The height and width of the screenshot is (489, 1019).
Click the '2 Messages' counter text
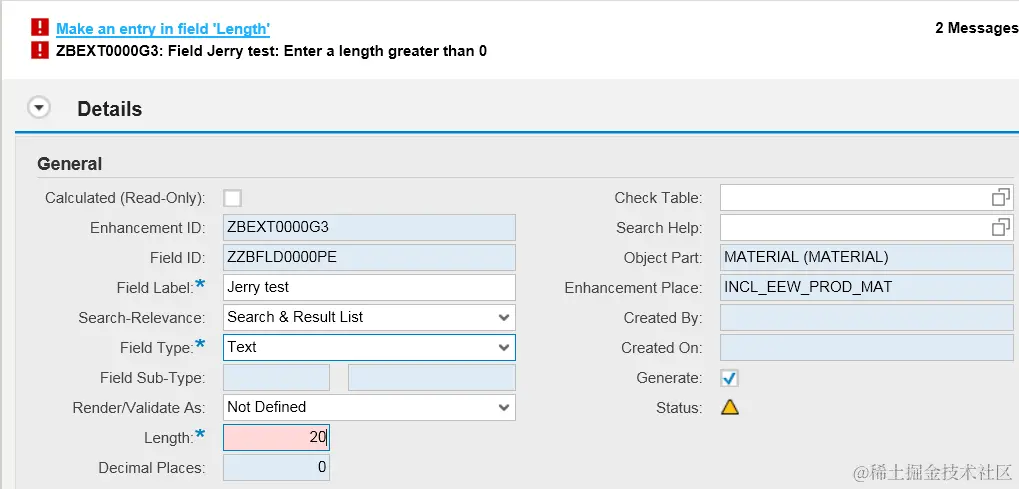[977, 28]
